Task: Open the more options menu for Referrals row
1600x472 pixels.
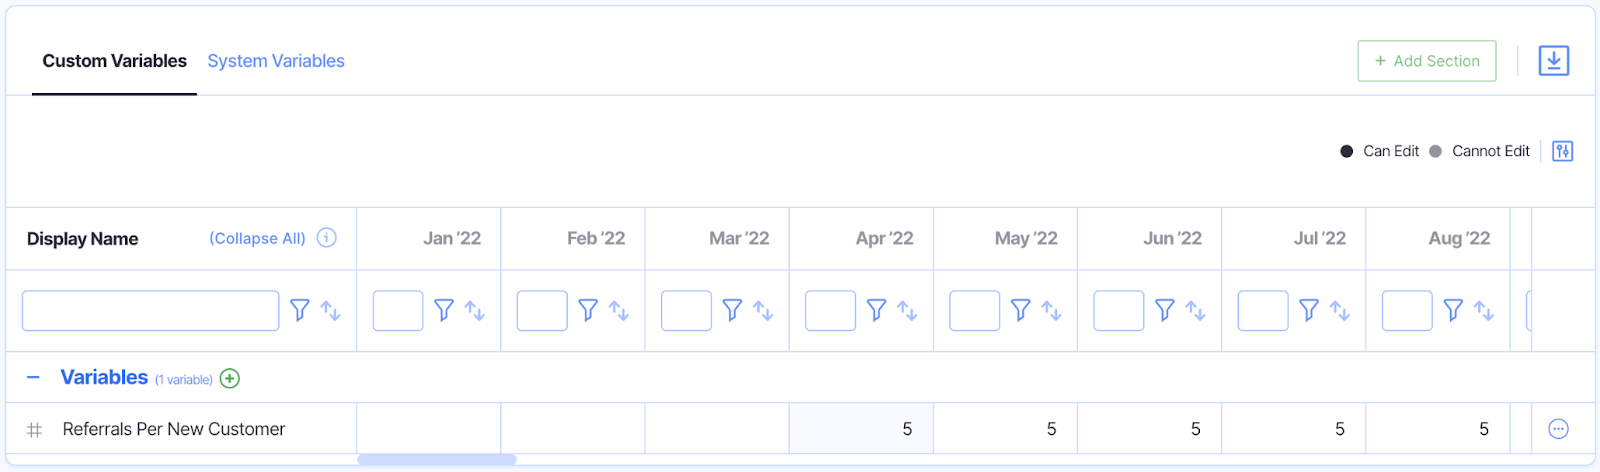Action: 1558,429
